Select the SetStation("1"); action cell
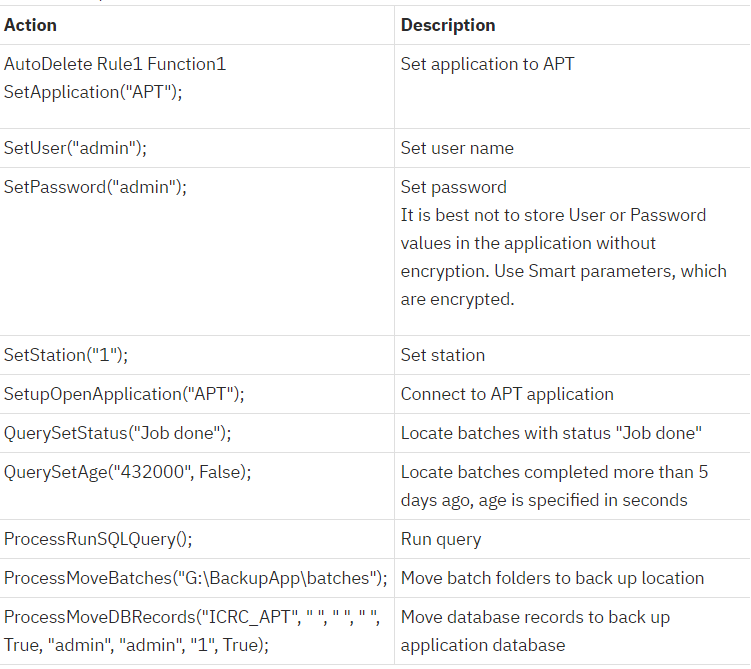751x669 pixels. coord(66,355)
